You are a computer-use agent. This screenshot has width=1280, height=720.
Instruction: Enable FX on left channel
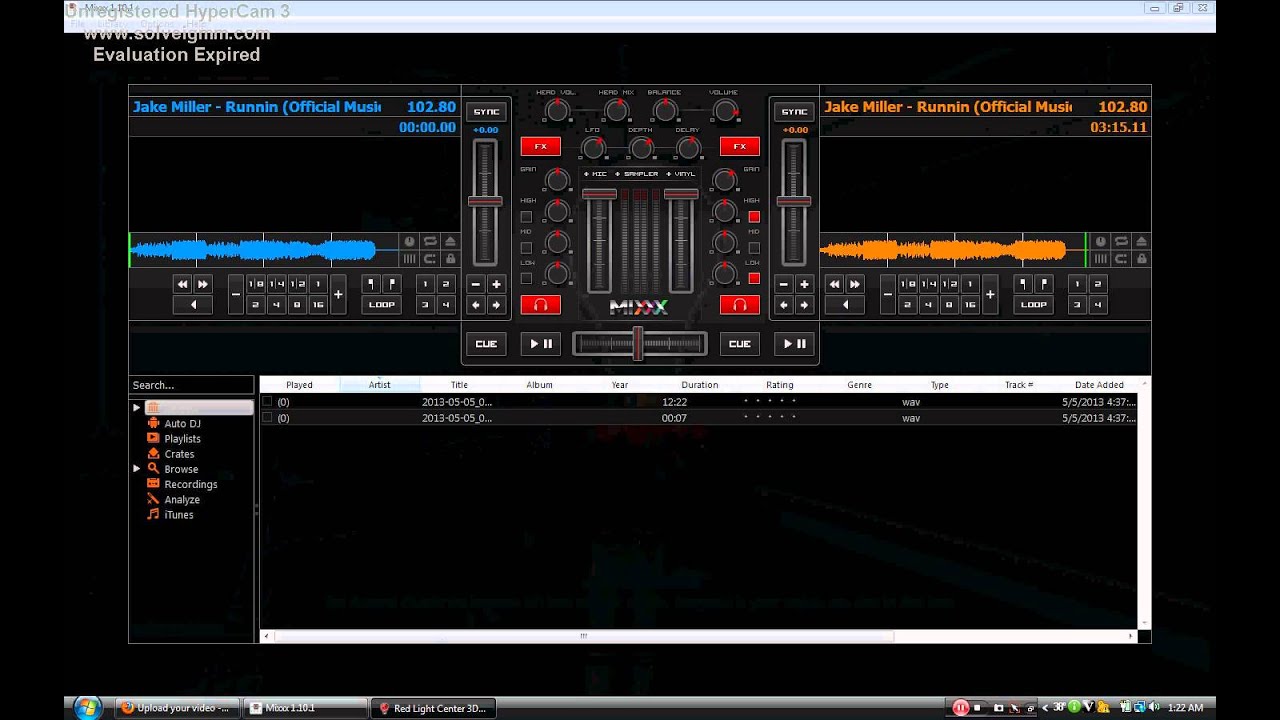[541, 146]
